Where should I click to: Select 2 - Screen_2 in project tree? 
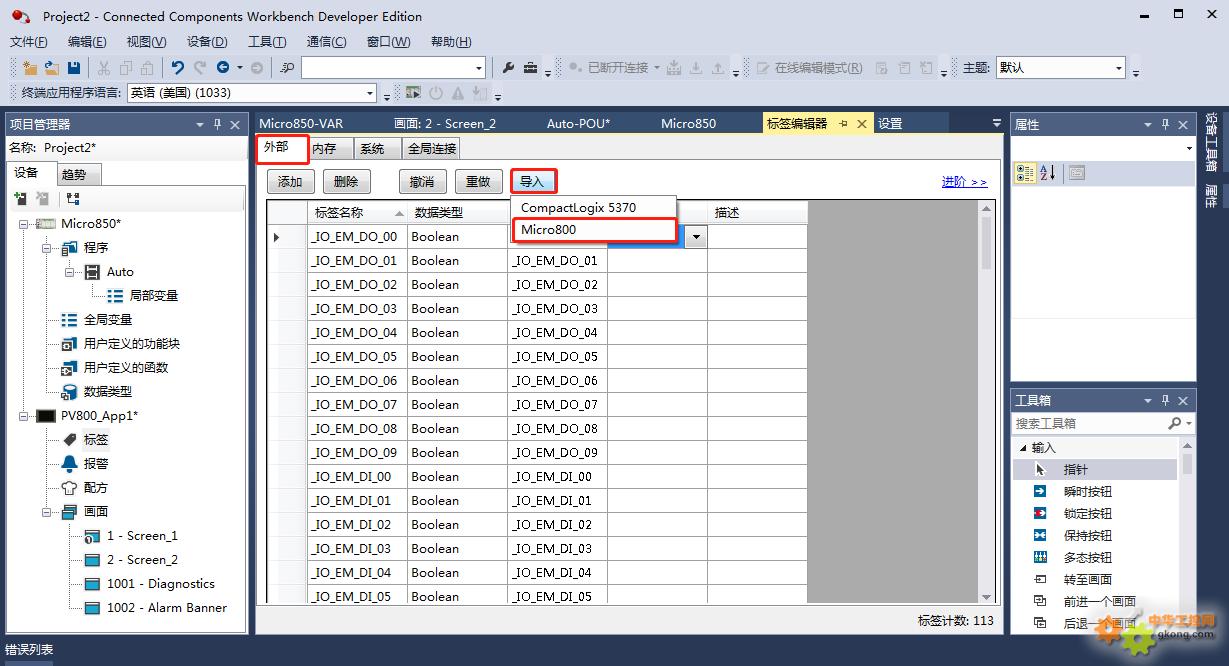coord(142,560)
